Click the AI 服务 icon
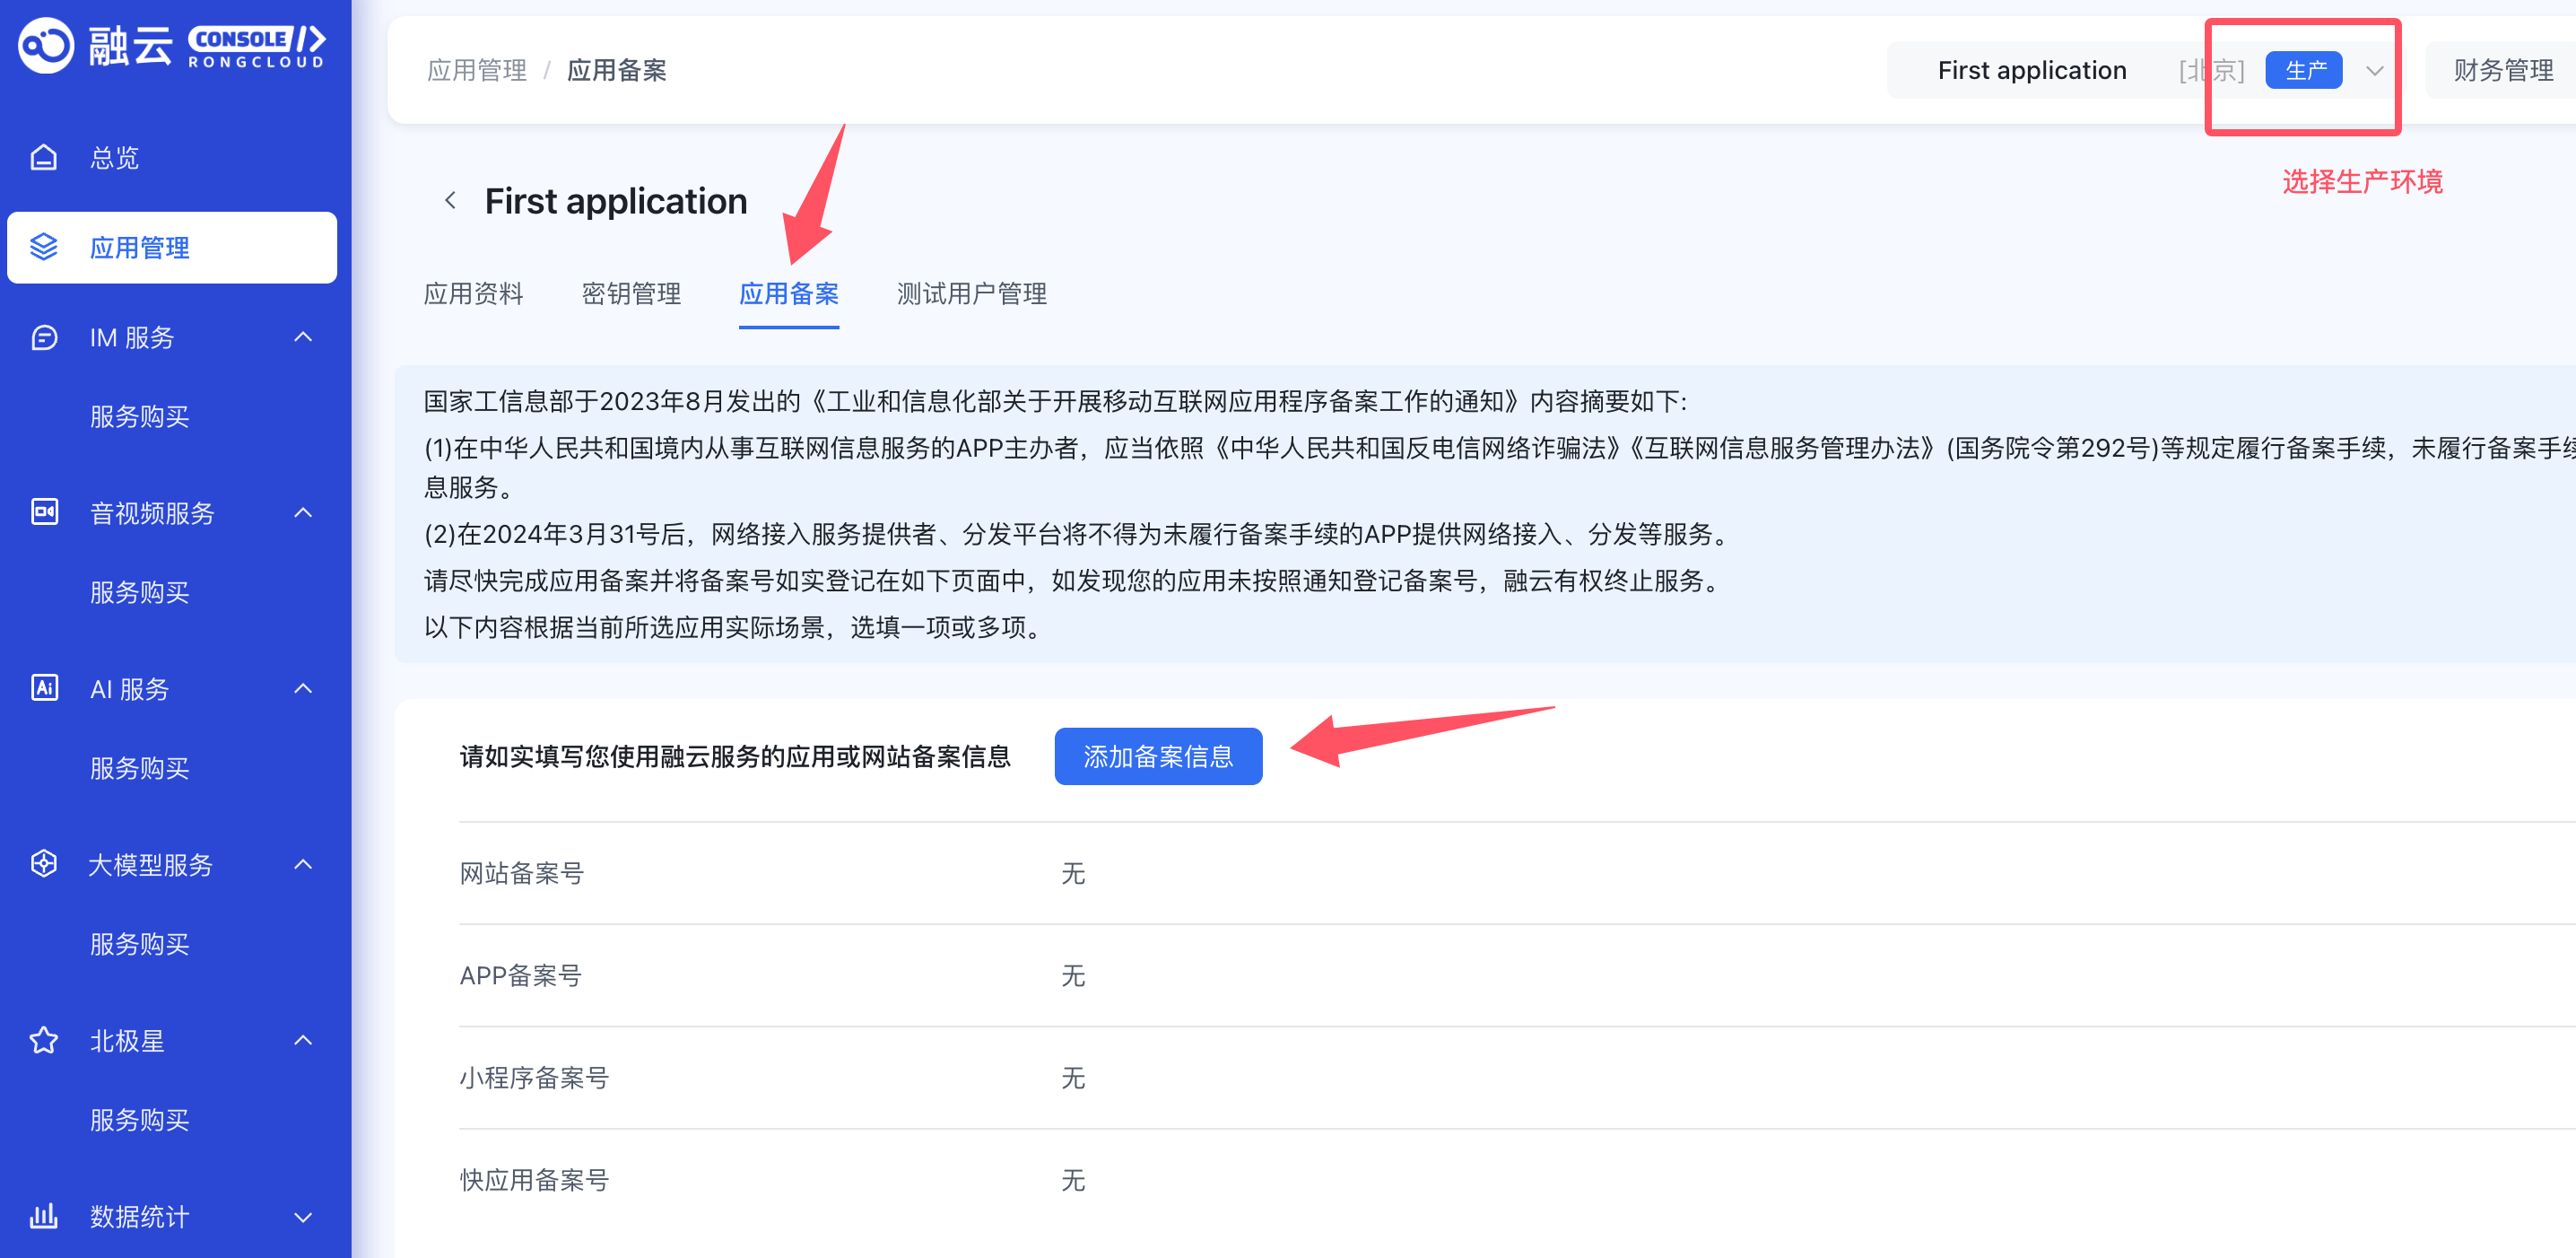This screenshot has width=2576, height=1258. point(44,688)
